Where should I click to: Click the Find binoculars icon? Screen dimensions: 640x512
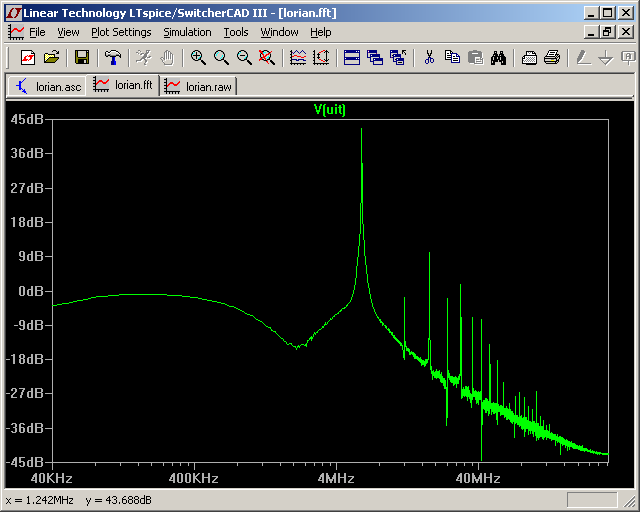[498, 58]
